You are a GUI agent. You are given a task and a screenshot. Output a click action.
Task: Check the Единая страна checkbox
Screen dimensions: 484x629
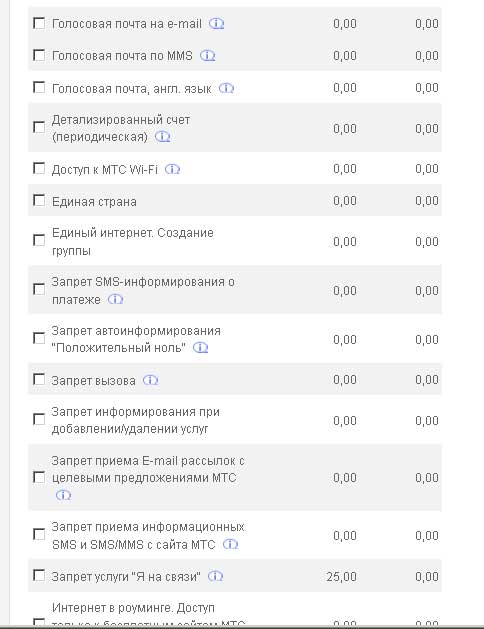tap(39, 200)
